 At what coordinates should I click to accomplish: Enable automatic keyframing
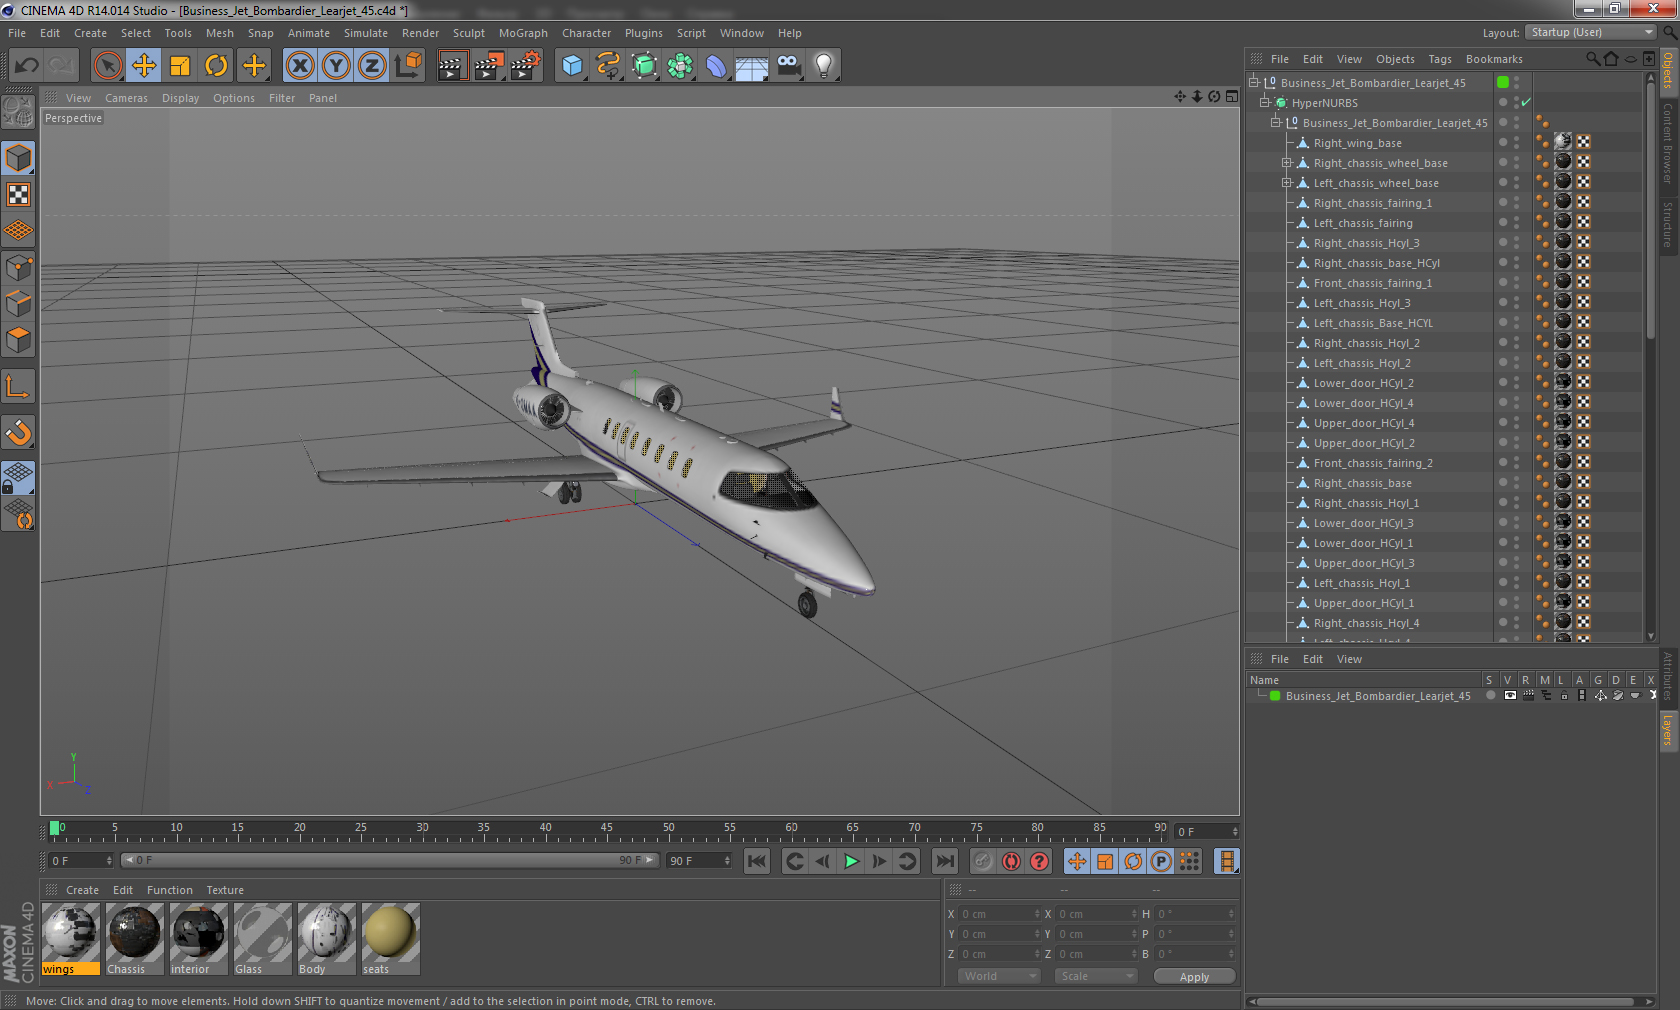click(1012, 861)
